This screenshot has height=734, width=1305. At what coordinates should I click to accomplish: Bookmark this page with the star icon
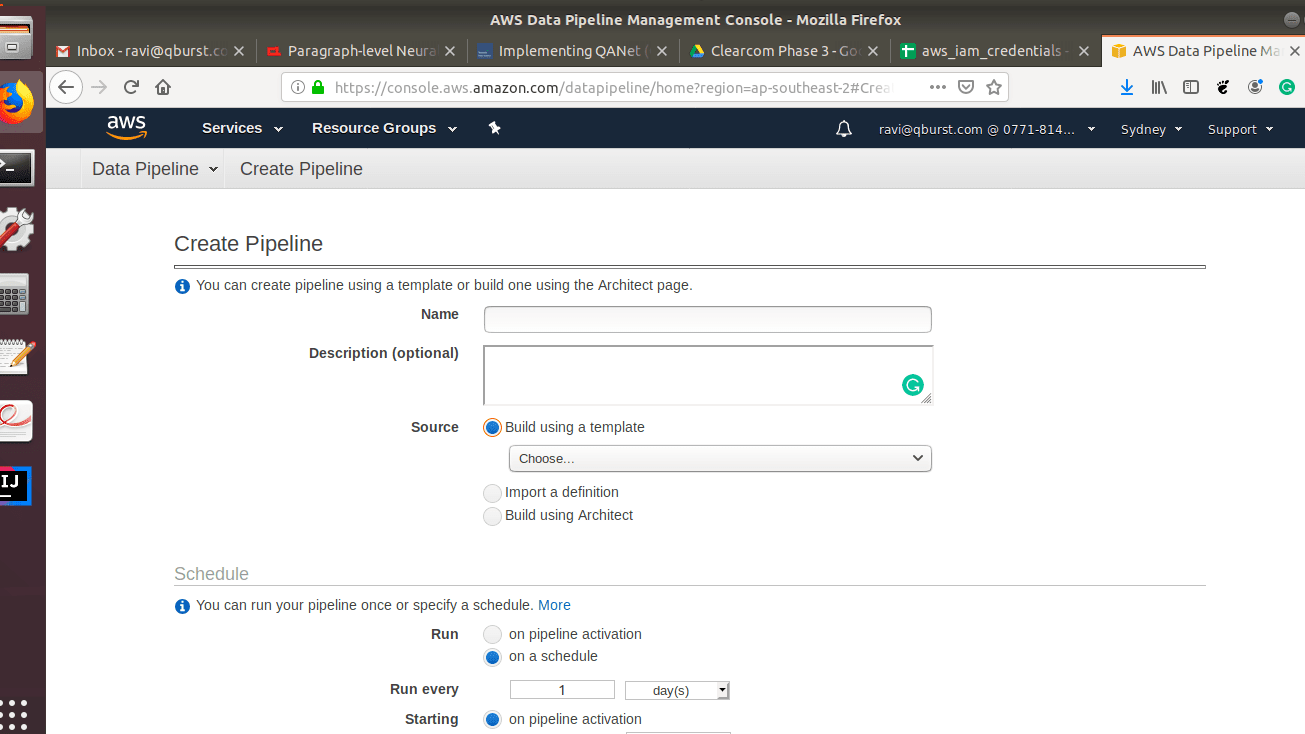coord(994,87)
